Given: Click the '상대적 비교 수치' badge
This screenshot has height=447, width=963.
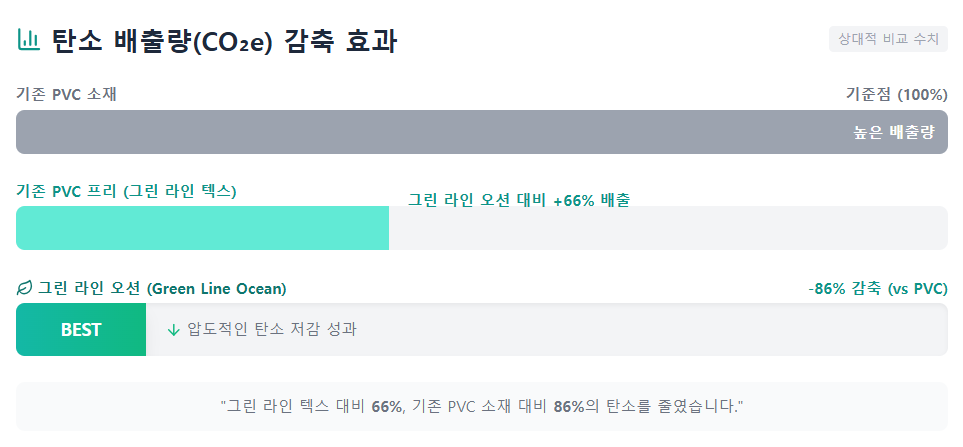Looking at the screenshot, I should click(x=888, y=39).
